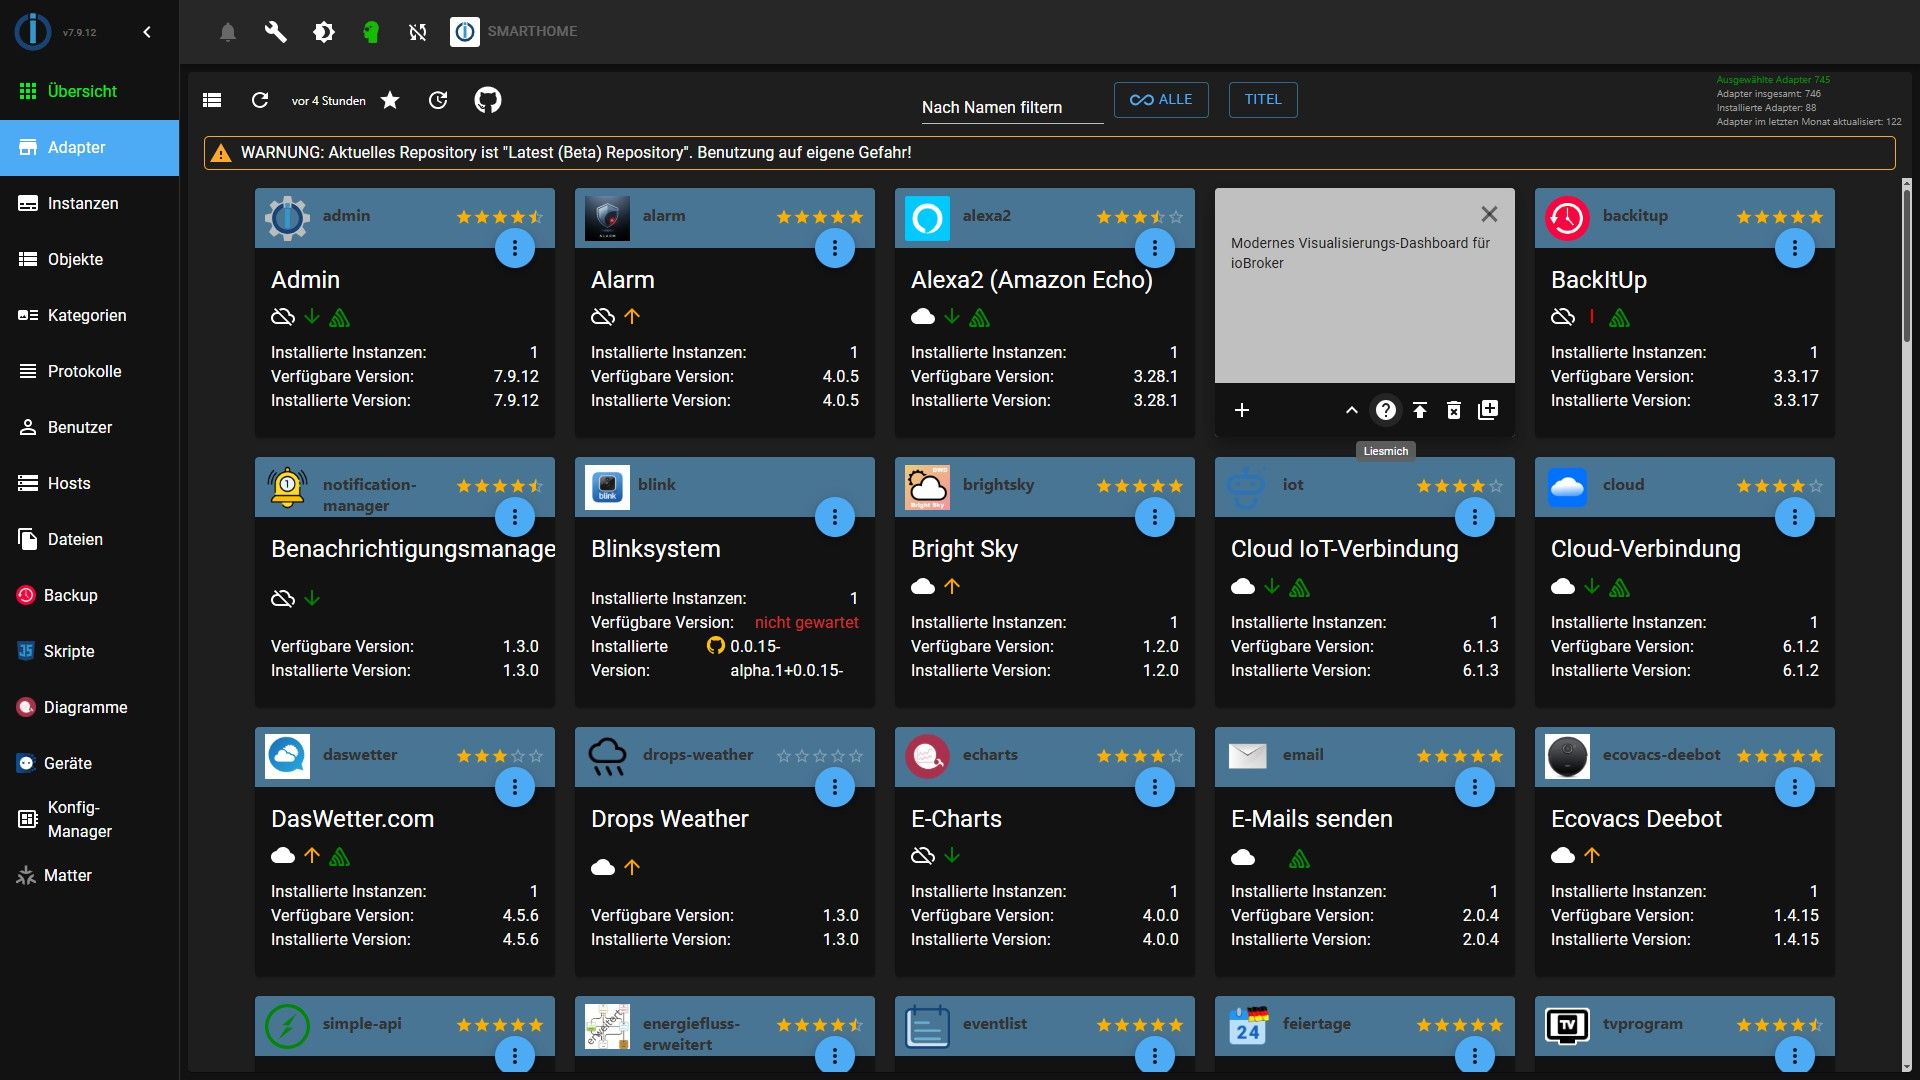Click the 'nicht gewartet' blink status text
The width and height of the screenshot is (1920, 1080).
(x=806, y=622)
